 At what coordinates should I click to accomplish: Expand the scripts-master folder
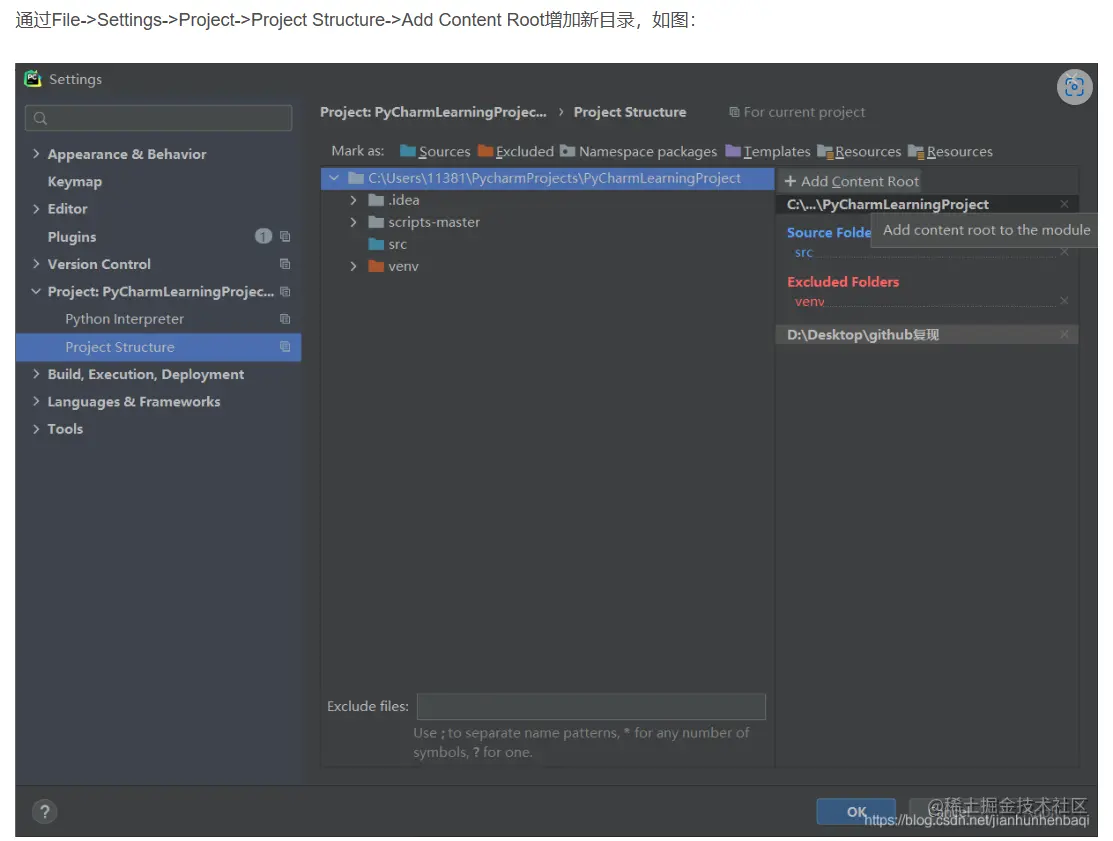(353, 222)
